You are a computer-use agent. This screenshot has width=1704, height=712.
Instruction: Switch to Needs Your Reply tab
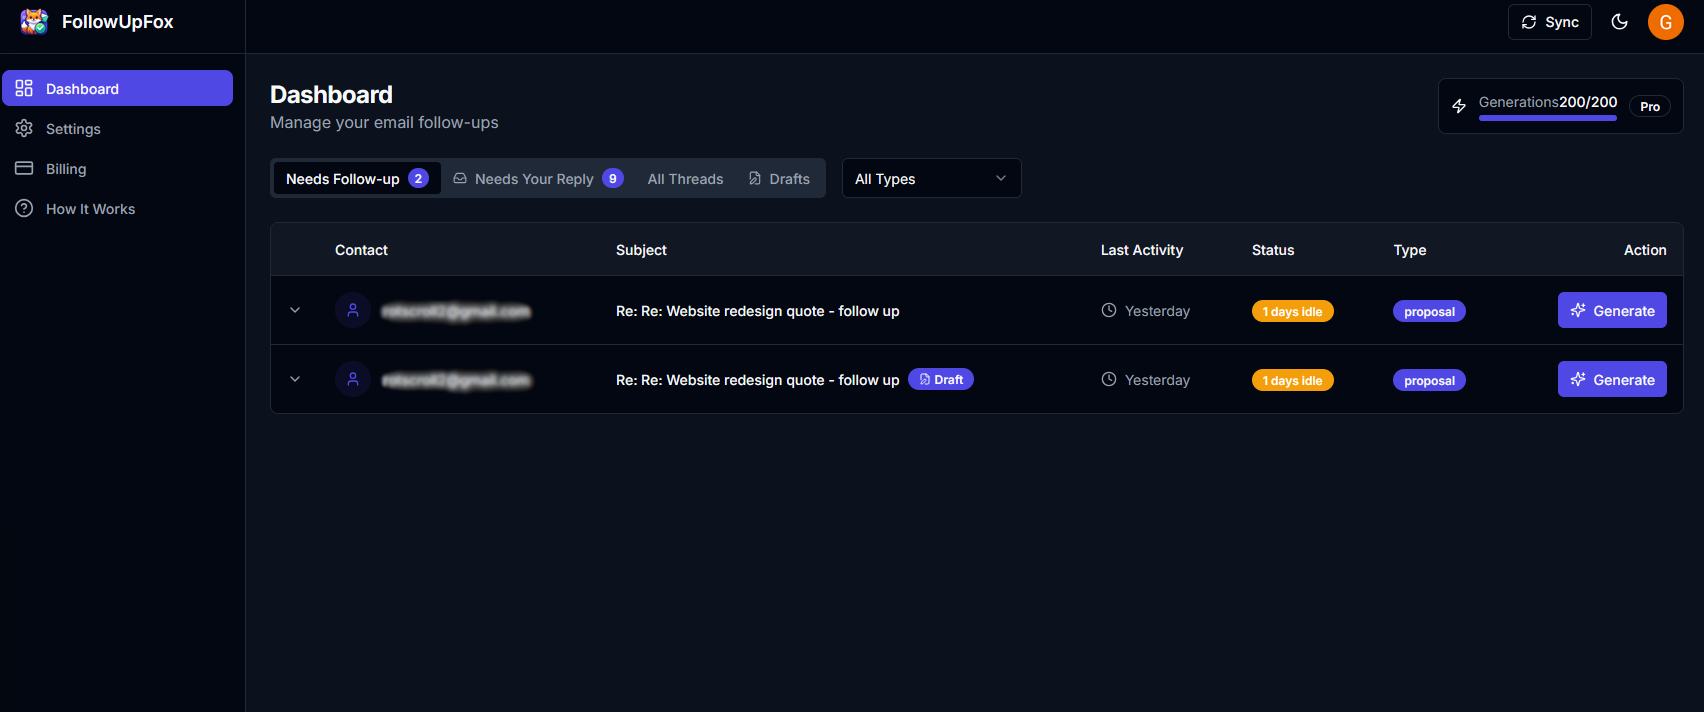538,178
